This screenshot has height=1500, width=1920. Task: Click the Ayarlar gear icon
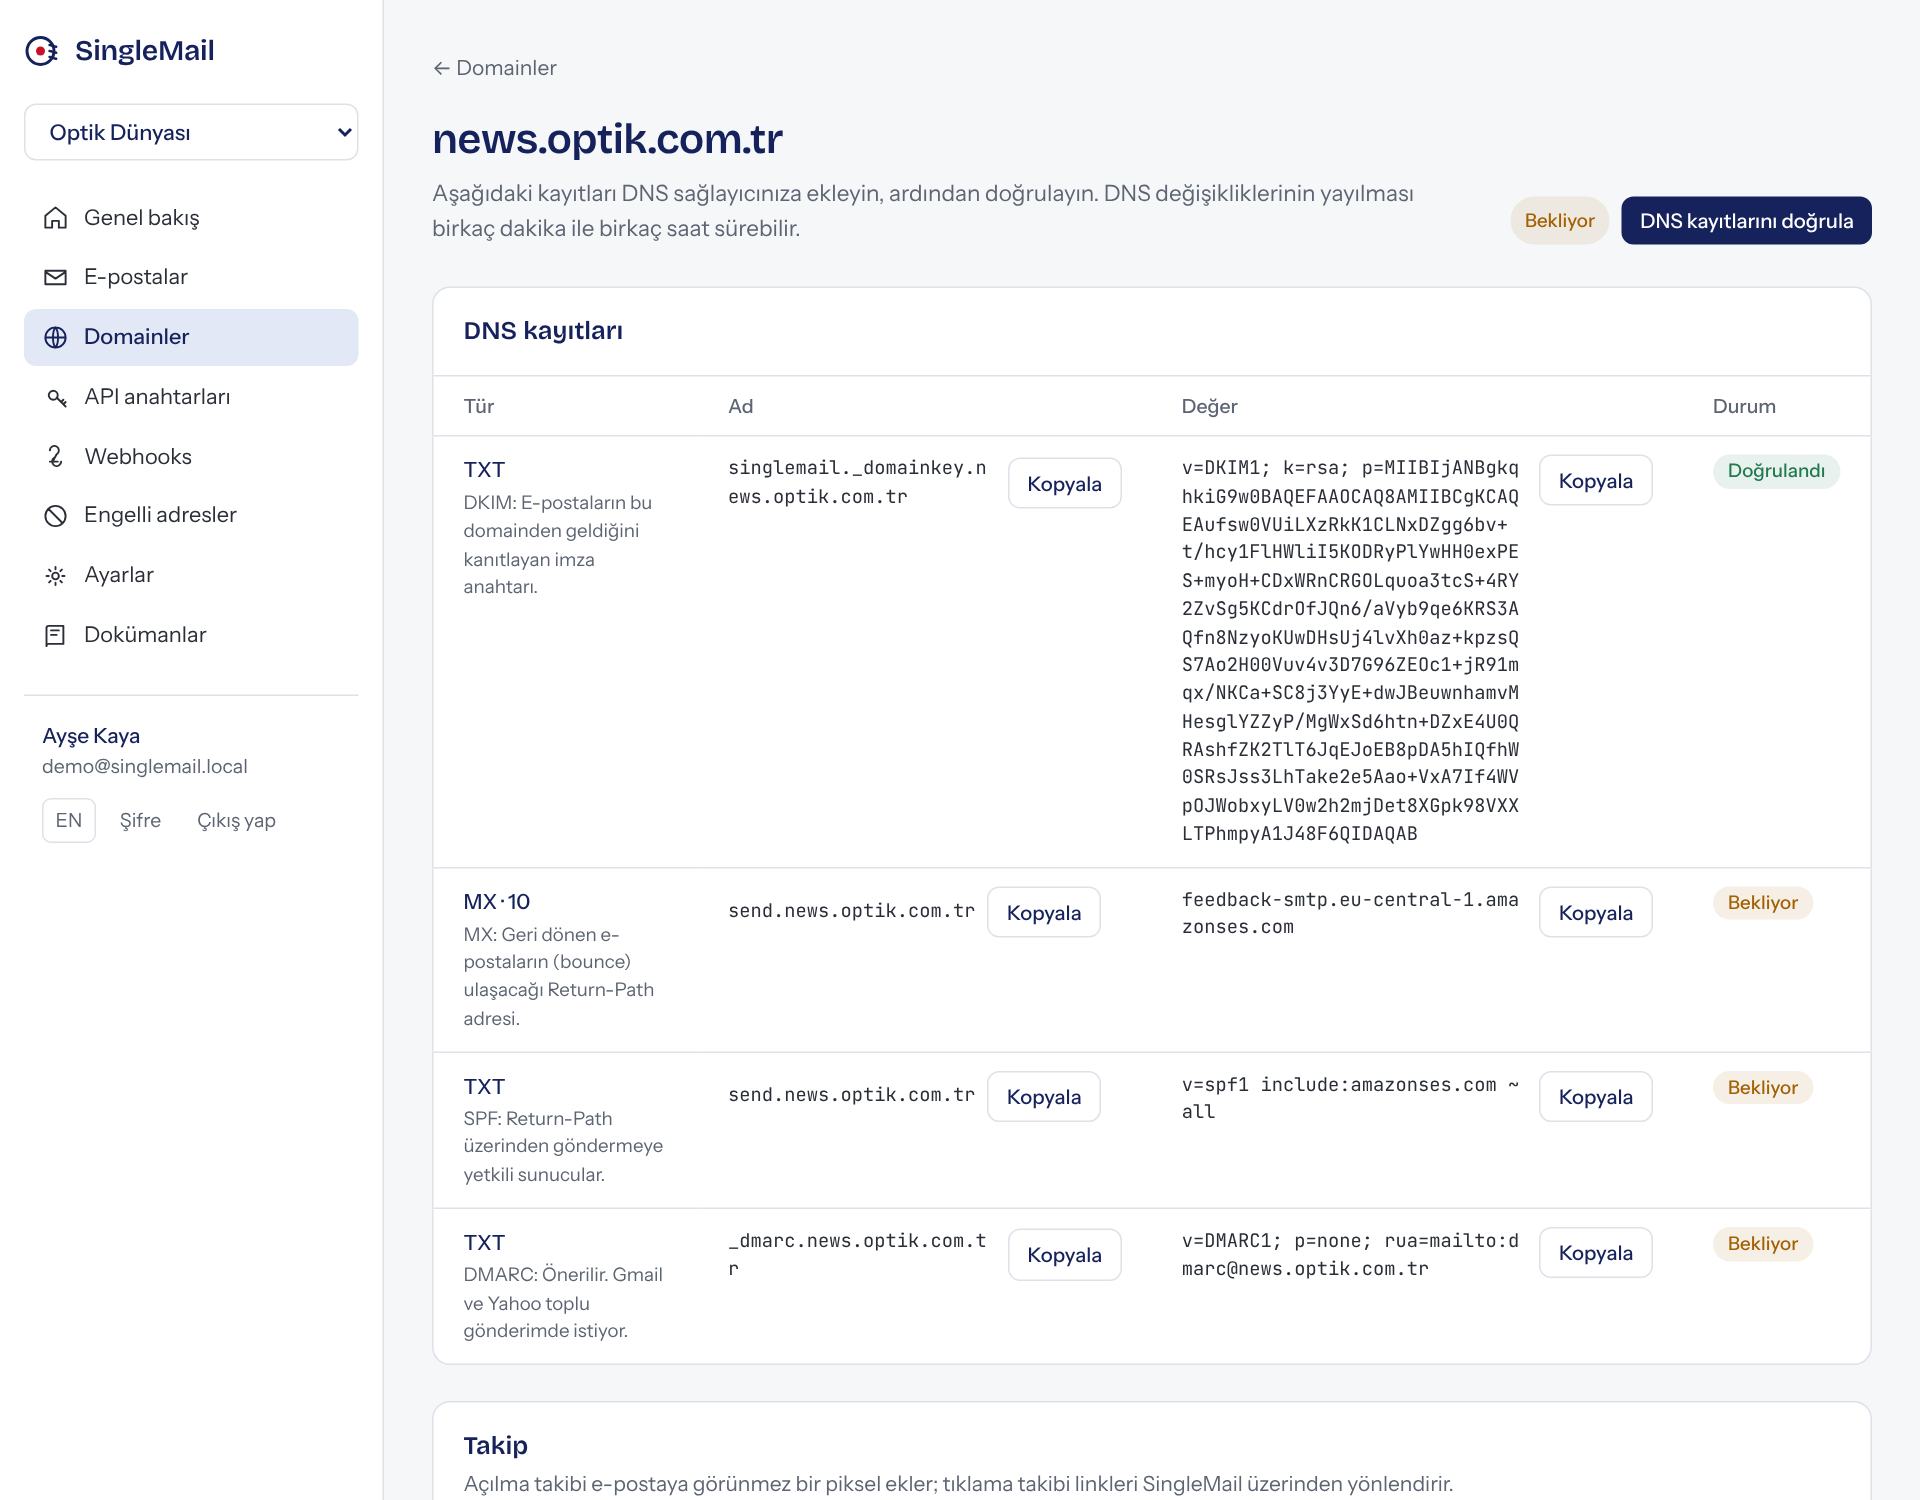(x=56, y=575)
